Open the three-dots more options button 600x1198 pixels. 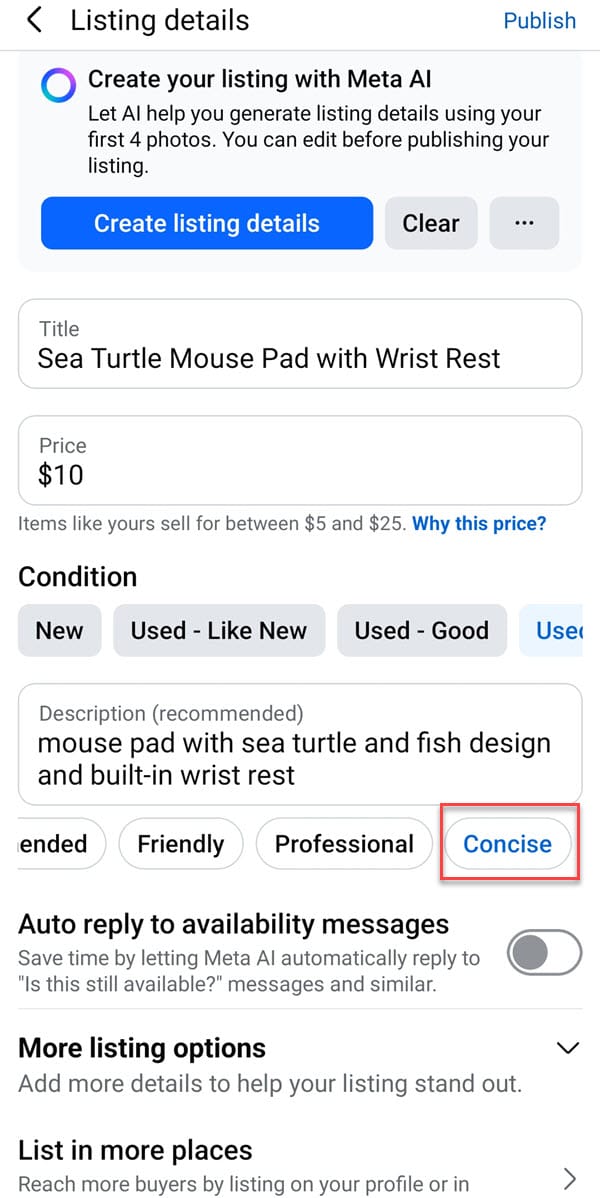coord(524,223)
